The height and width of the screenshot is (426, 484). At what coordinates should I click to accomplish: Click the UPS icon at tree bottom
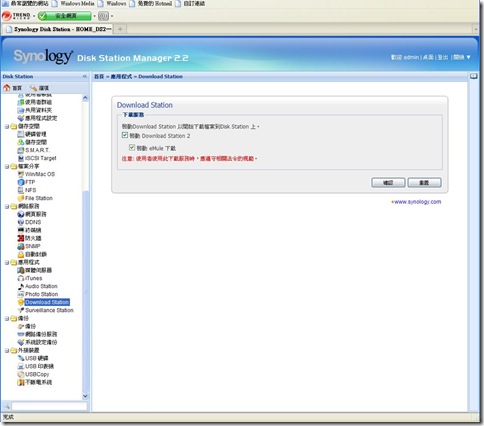coord(21,382)
